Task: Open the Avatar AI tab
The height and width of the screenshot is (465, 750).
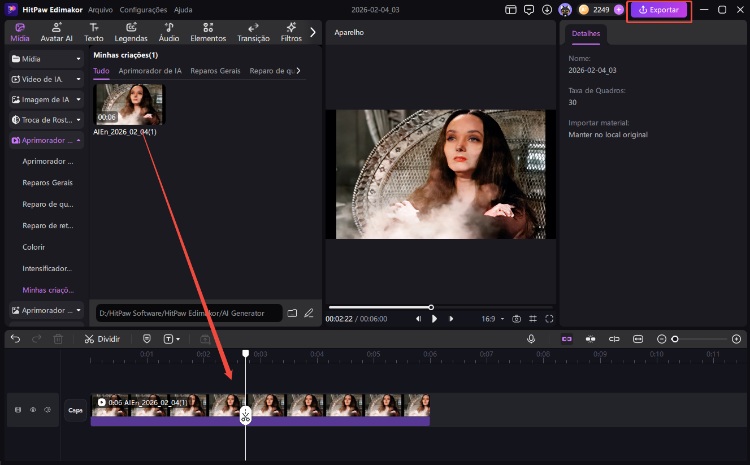Action: [56, 33]
